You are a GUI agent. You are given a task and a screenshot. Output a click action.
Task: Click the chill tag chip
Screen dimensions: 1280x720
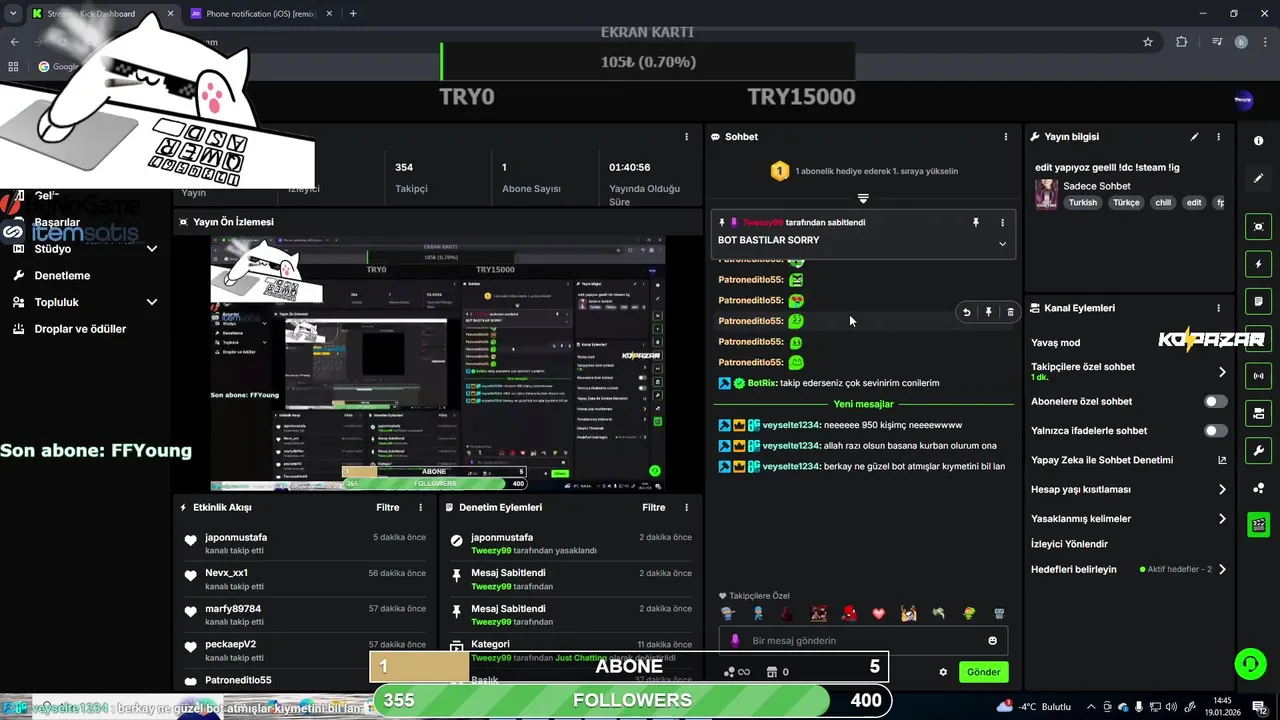1162,202
